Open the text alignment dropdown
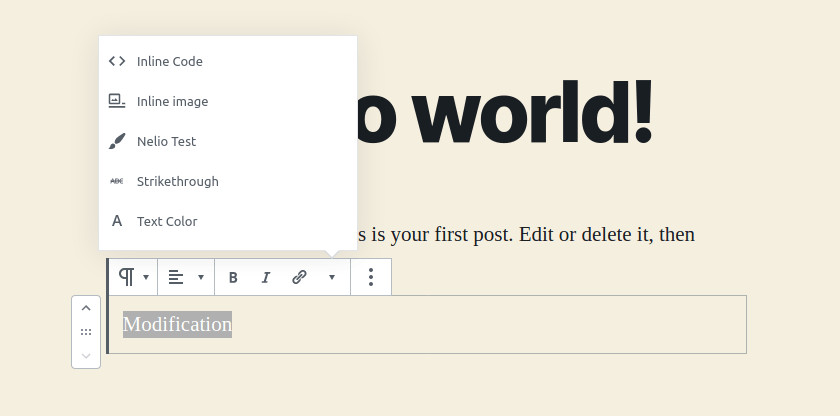Screen dimensions: 840x416 (186, 277)
